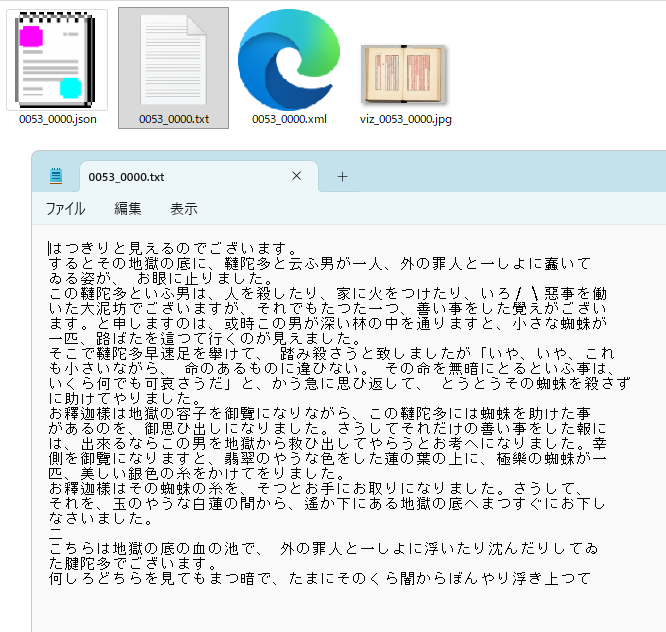Click the line なさいました。
This screenshot has height=632, width=666.
click(x=100, y=518)
